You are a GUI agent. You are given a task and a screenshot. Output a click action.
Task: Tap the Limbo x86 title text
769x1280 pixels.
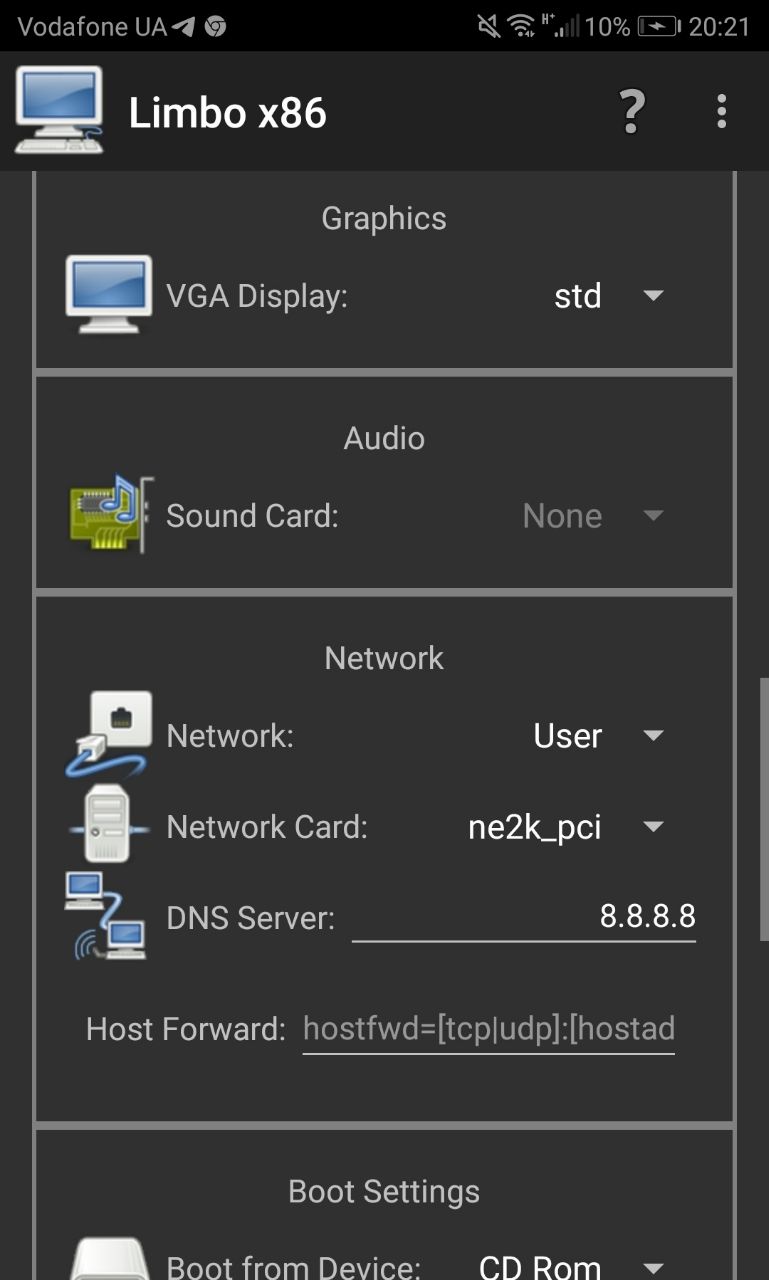click(x=228, y=113)
